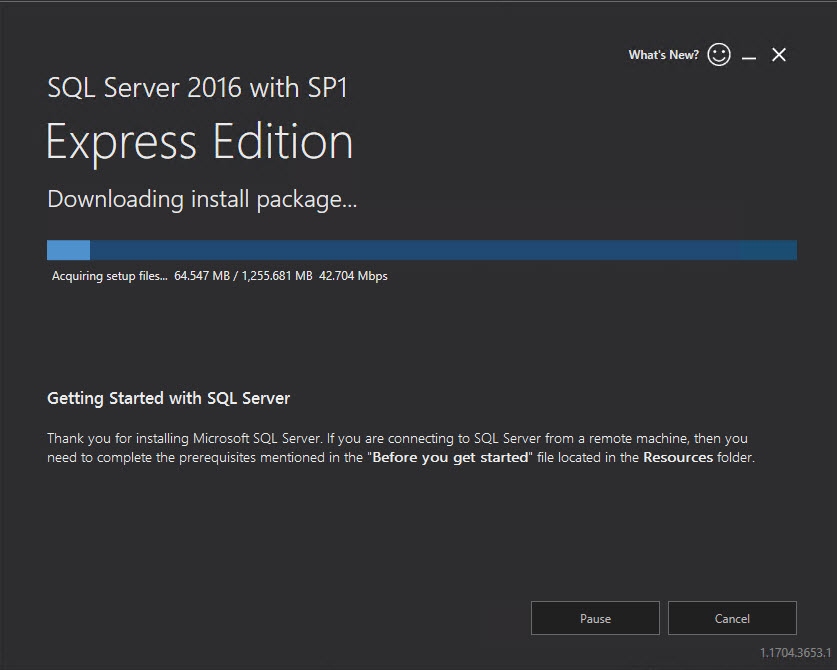Open the What's New? link
The image size is (837, 670).
click(x=663, y=55)
